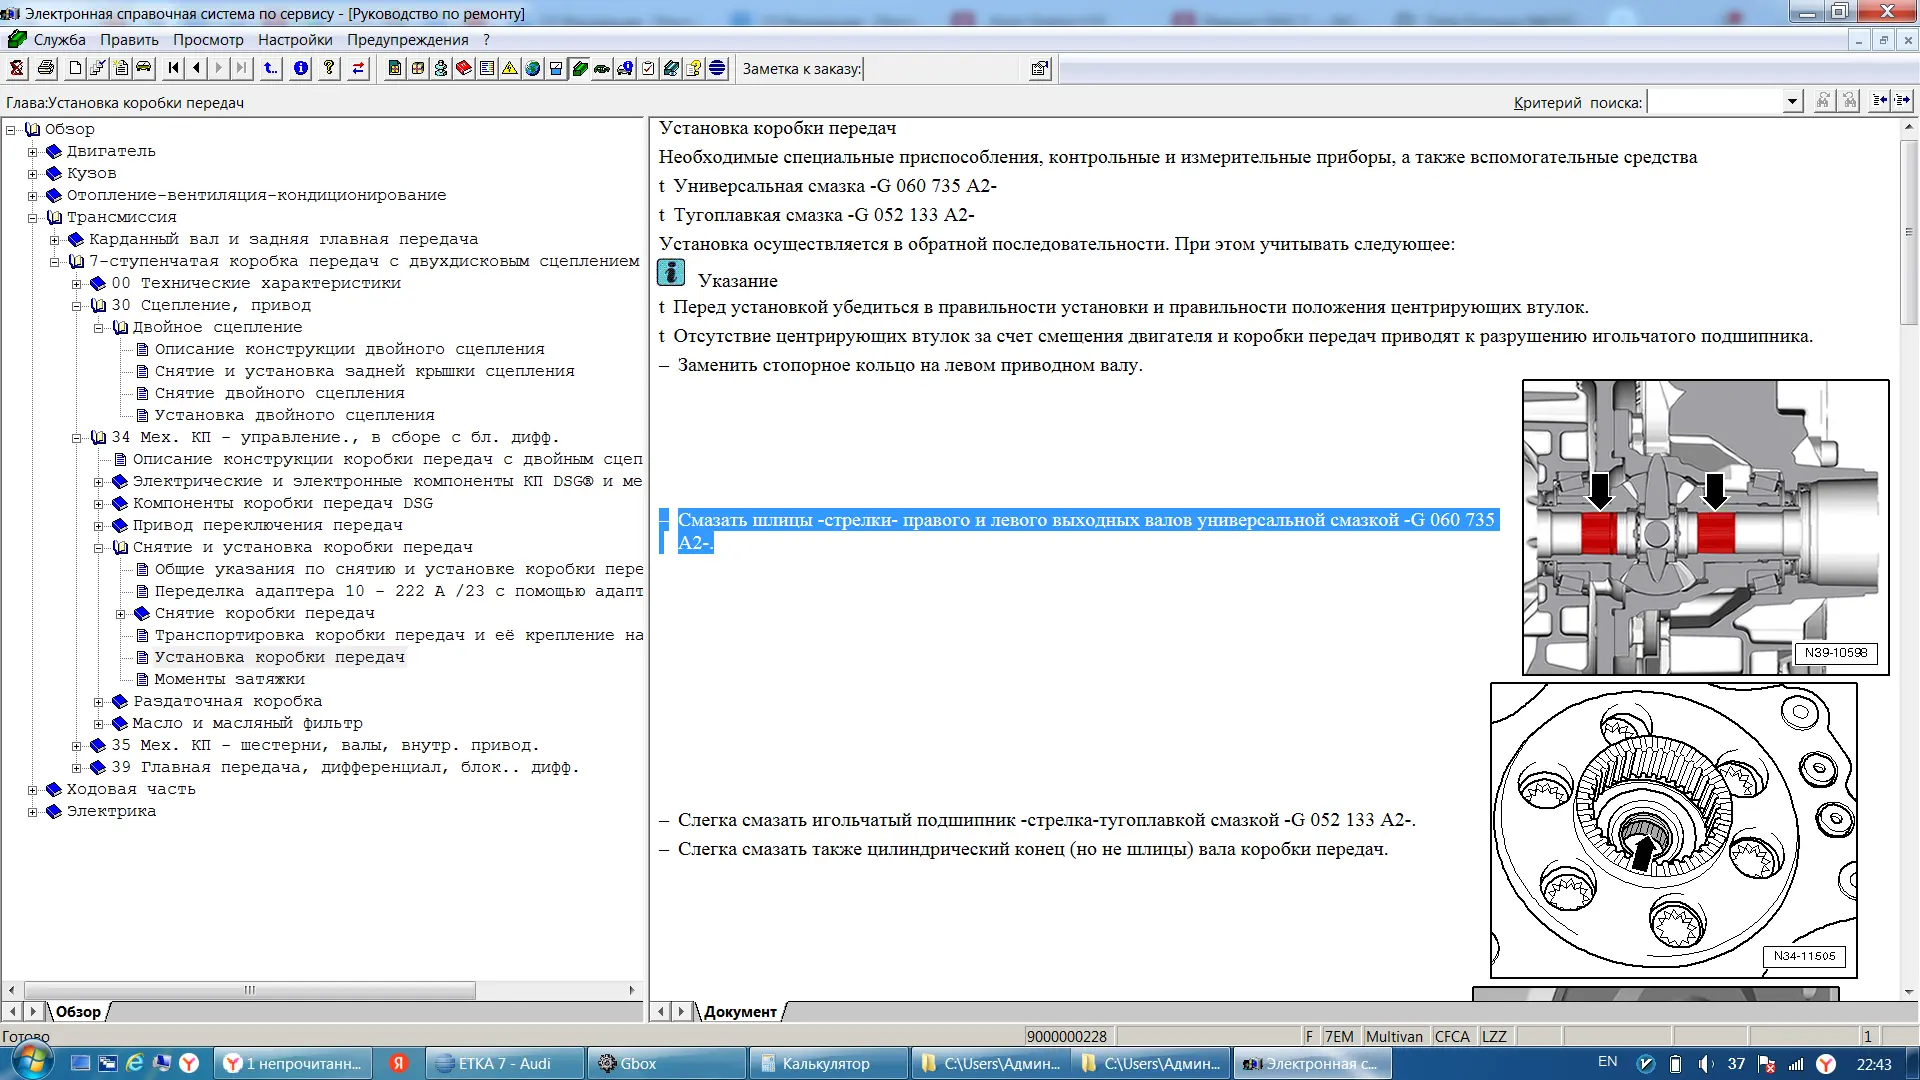Open the Настройки menu
The width and height of the screenshot is (1920, 1080).
(x=295, y=40)
